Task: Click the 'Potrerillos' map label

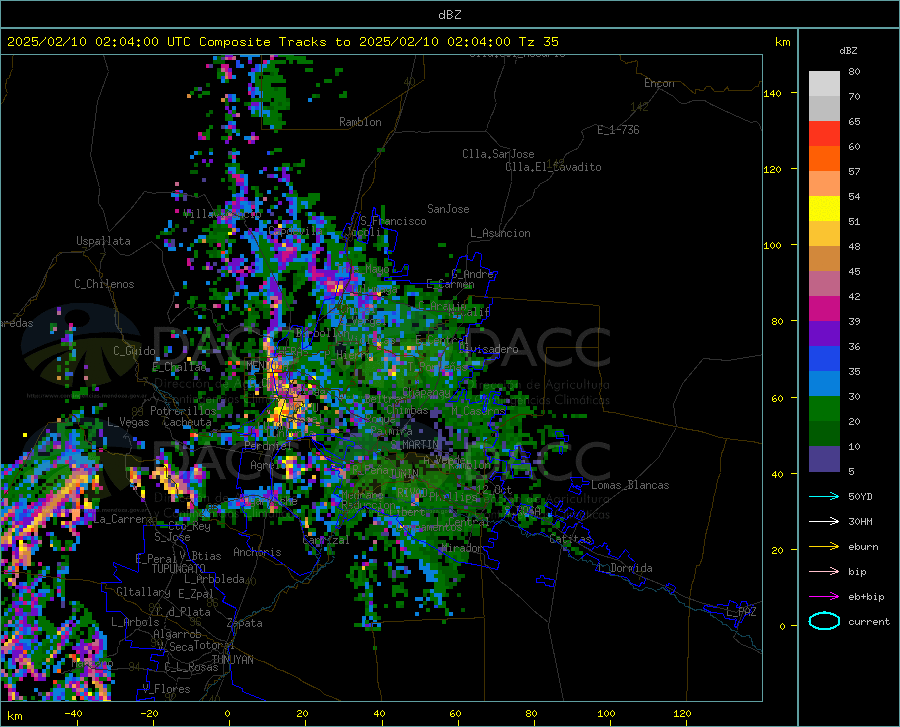Action: coord(183,411)
